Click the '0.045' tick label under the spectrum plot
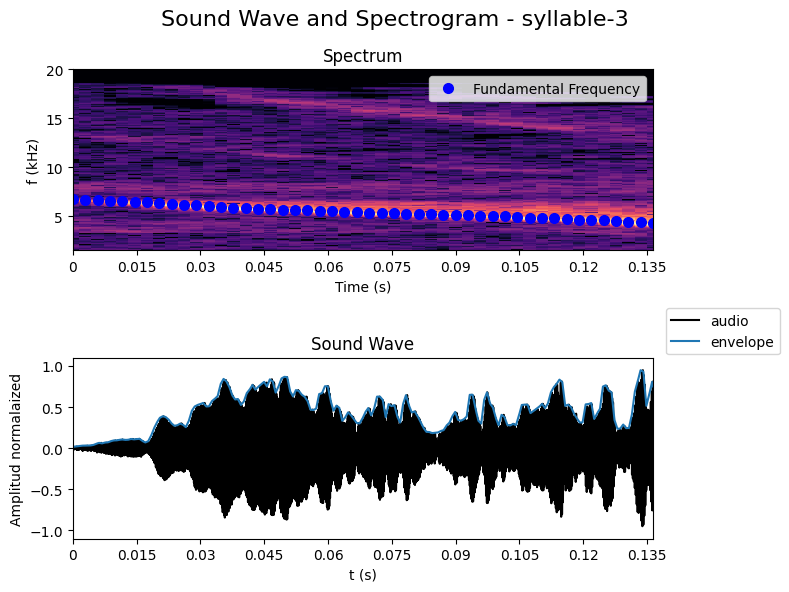Viewport: 789px width, 592px height. pos(264,267)
